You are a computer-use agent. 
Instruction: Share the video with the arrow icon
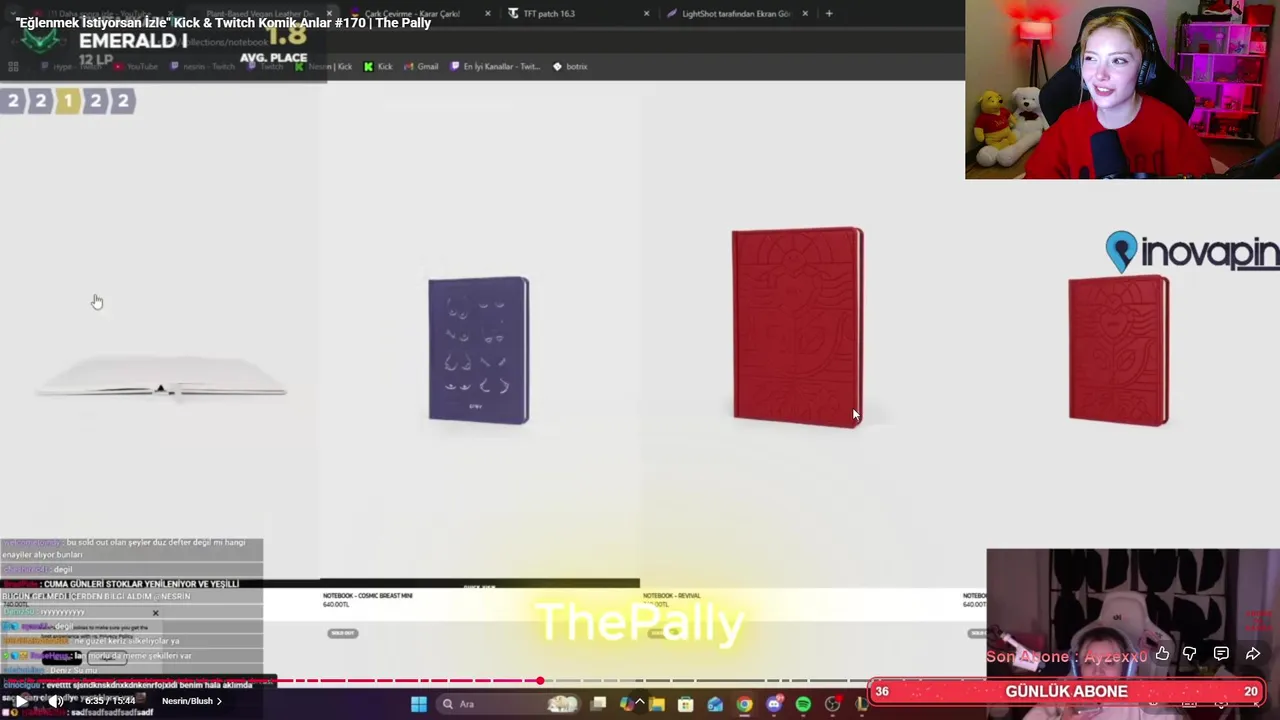(x=1253, y=654)
